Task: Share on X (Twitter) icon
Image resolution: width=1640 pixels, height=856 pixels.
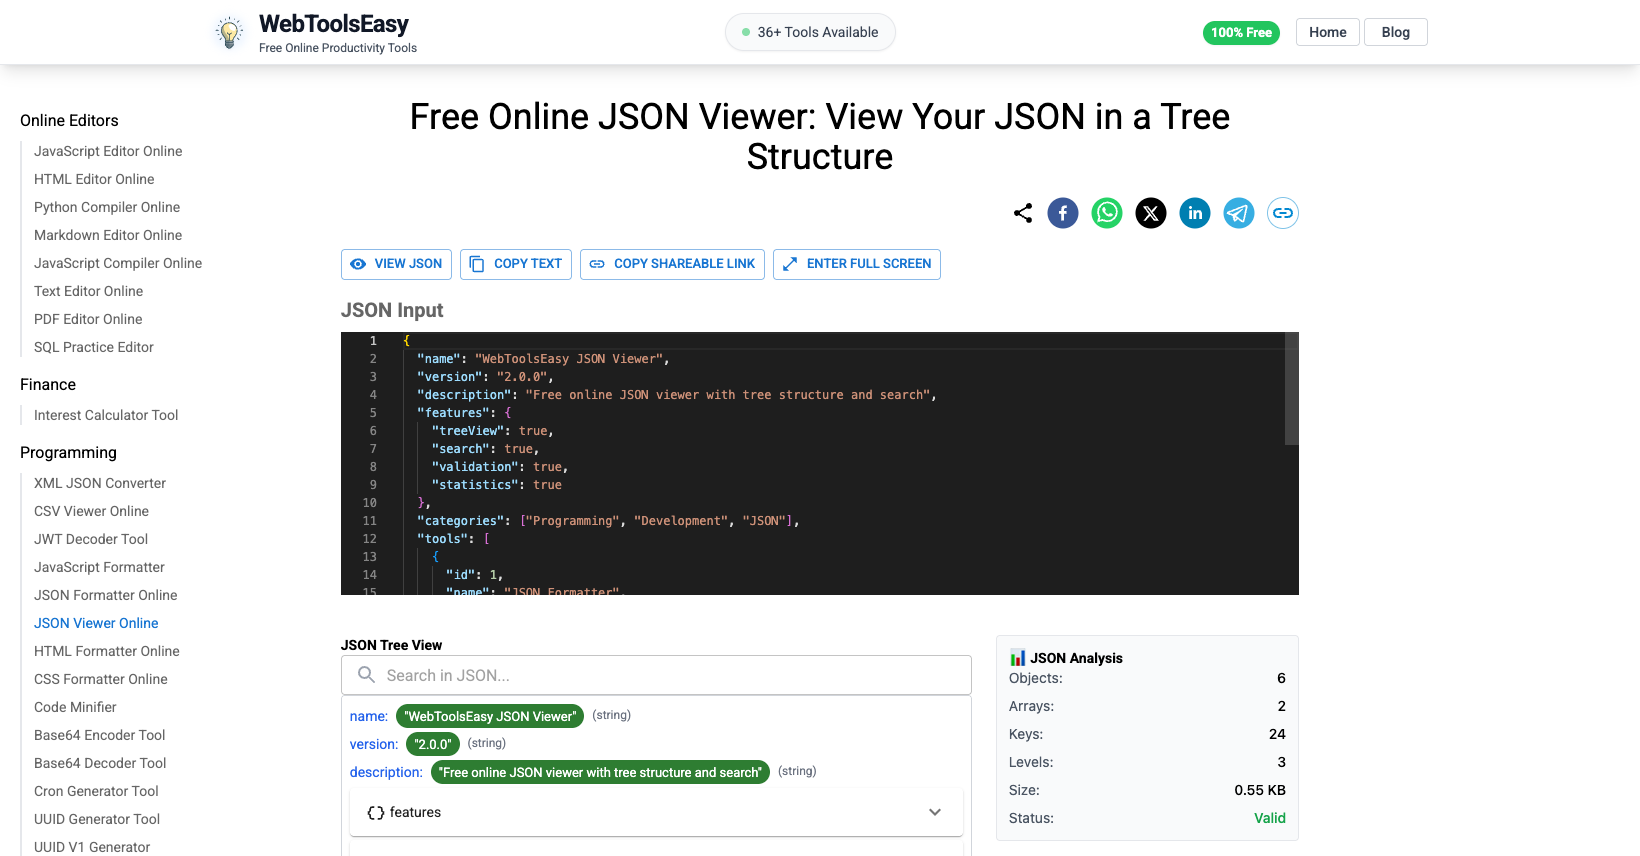Action: tap(1151, 213)
